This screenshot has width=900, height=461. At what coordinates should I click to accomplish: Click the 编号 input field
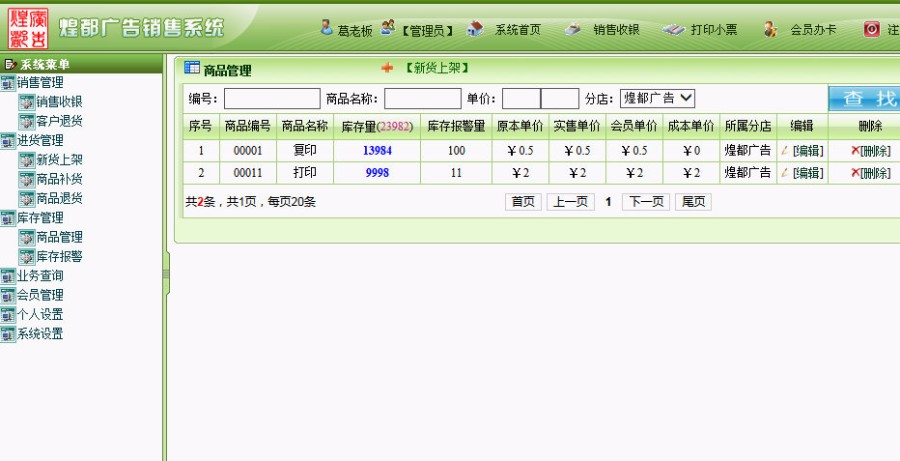click(x=271, y=98)
